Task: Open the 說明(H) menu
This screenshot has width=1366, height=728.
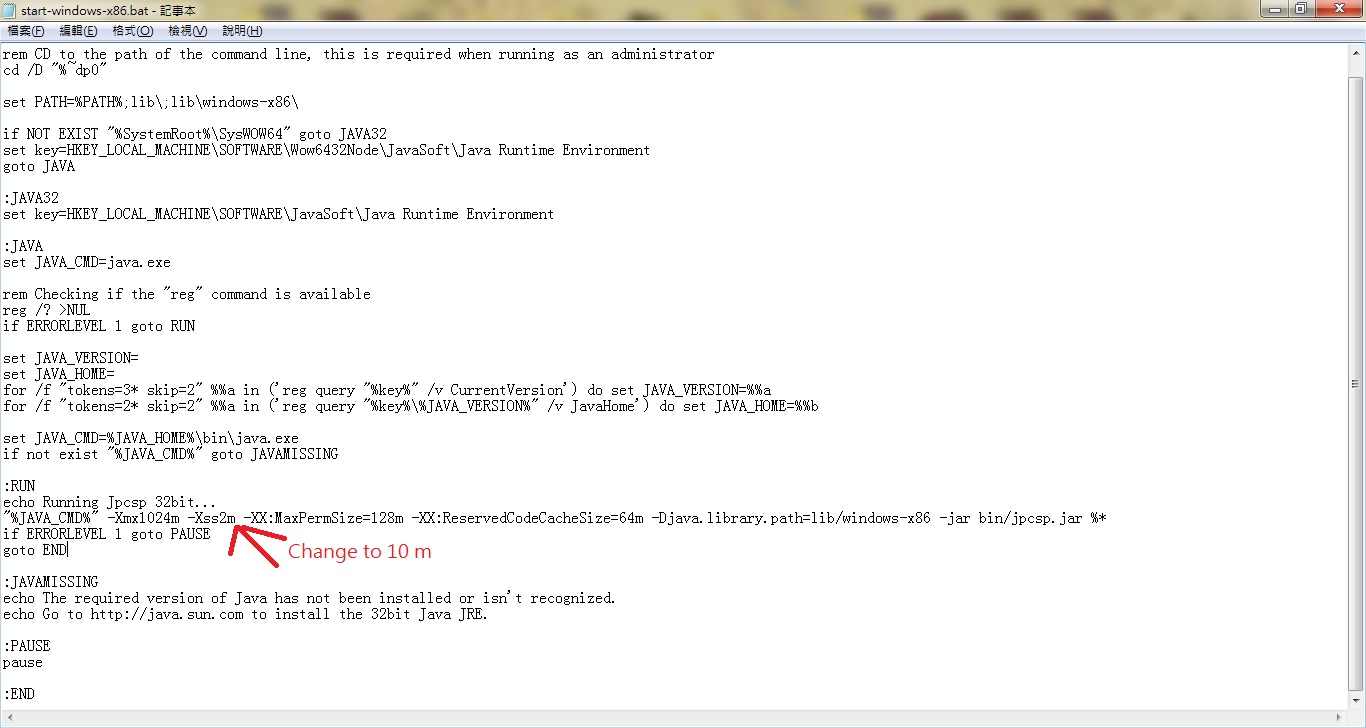Action: [242, 31]
